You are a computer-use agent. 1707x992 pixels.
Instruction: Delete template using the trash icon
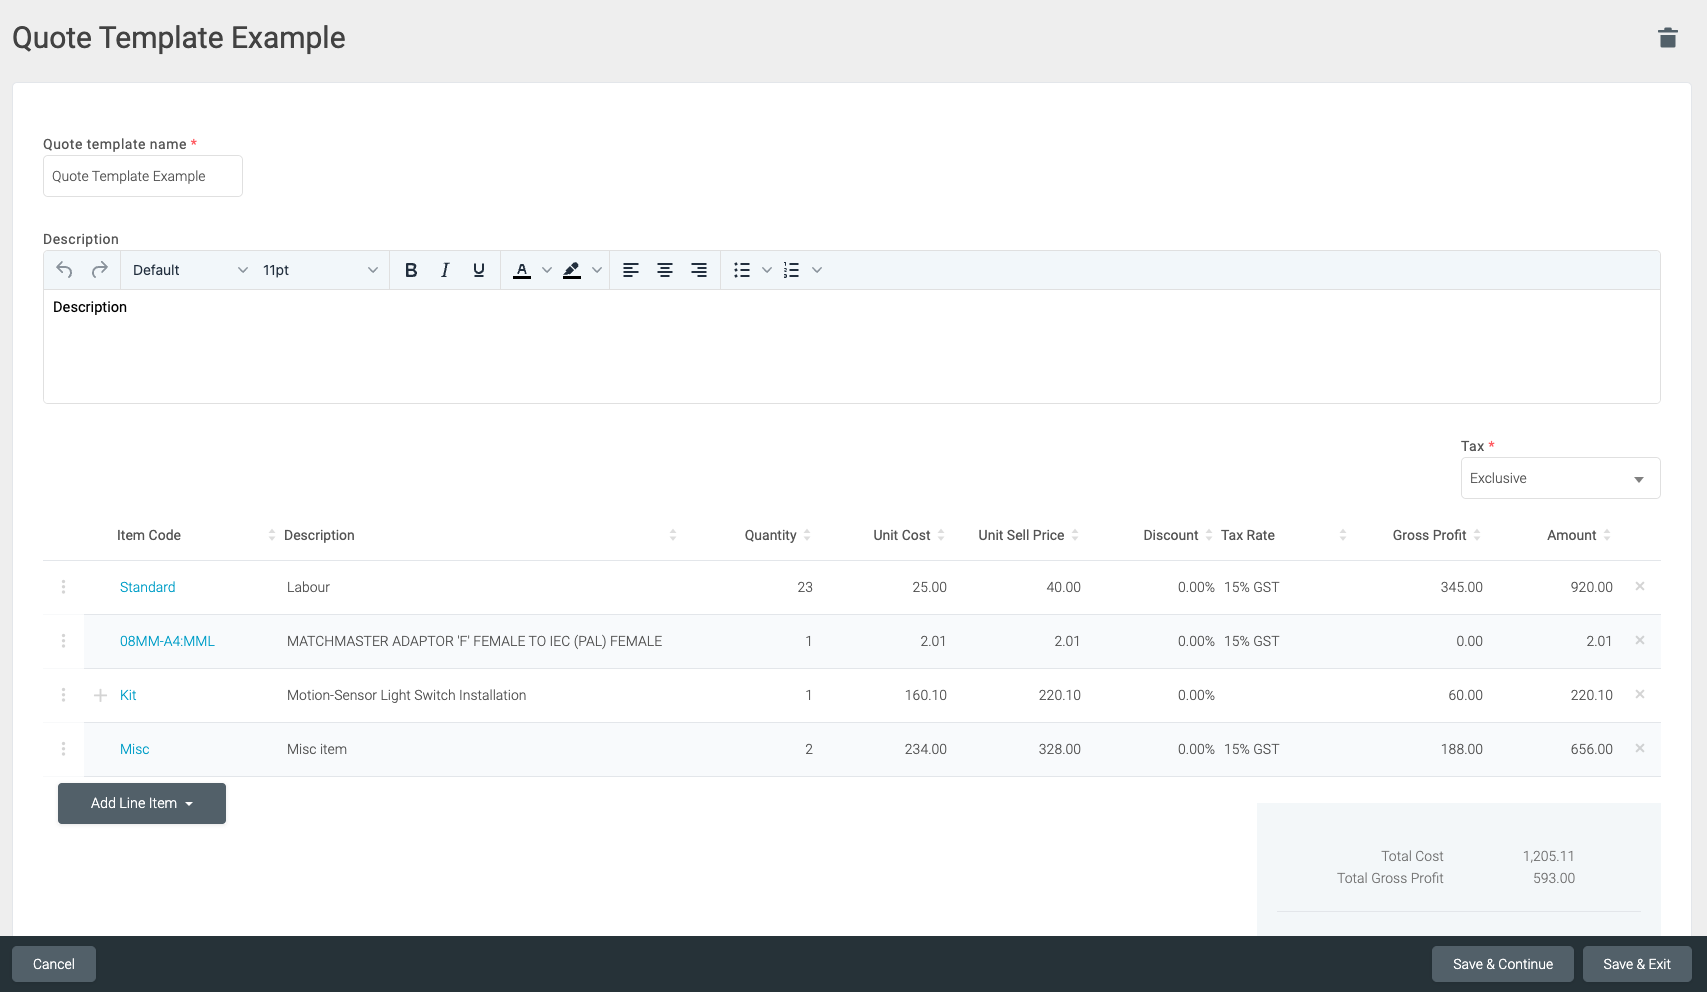pos(1667,38)
